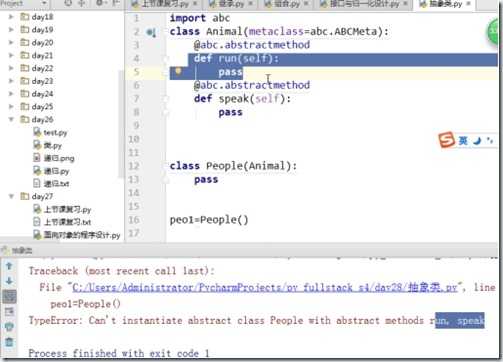
Task: Open the traceback file path link
Action: (x=265, y=287)
